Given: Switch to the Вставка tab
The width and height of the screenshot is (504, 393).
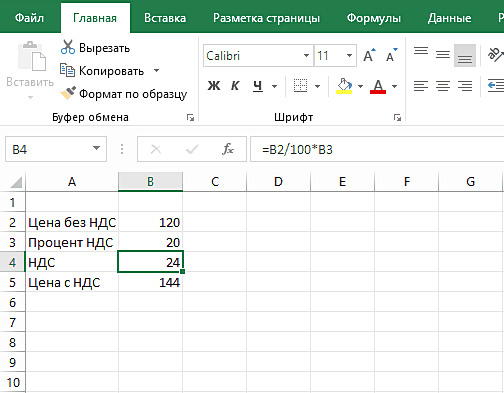Looking at the screenshot, I should 165,18.
